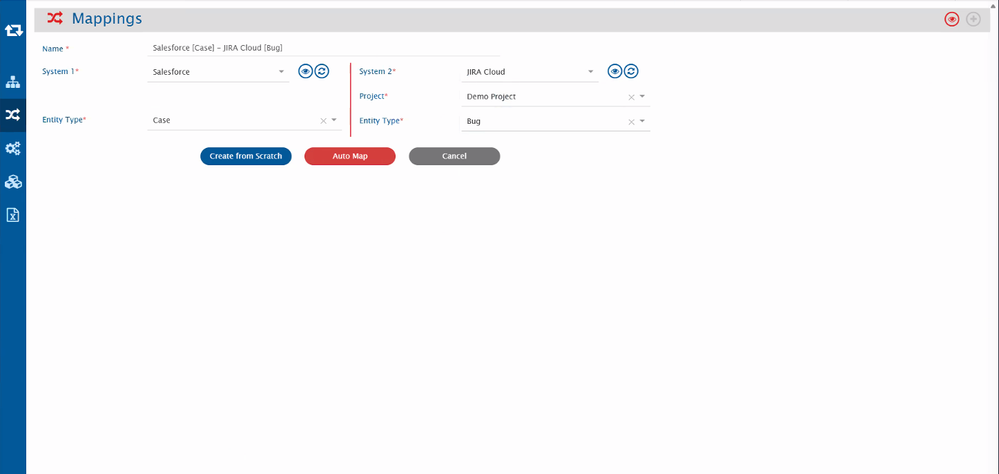Open the stacked cubes sidebar icon
The width and height of the screenshot is (999, 474).
(13, 182)
